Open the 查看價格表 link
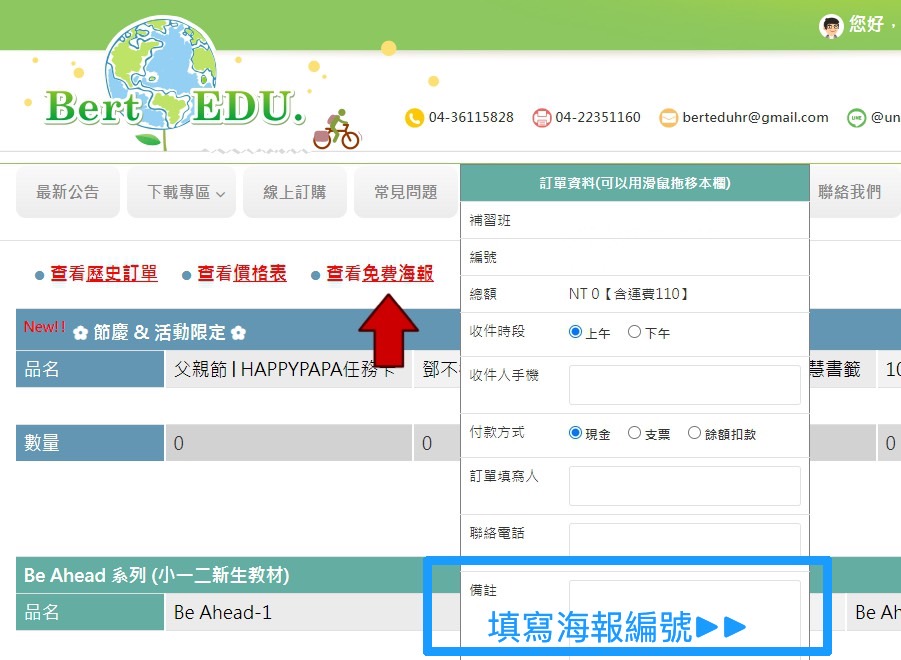Screen dimensions: 901x660 tap(242, 273)
